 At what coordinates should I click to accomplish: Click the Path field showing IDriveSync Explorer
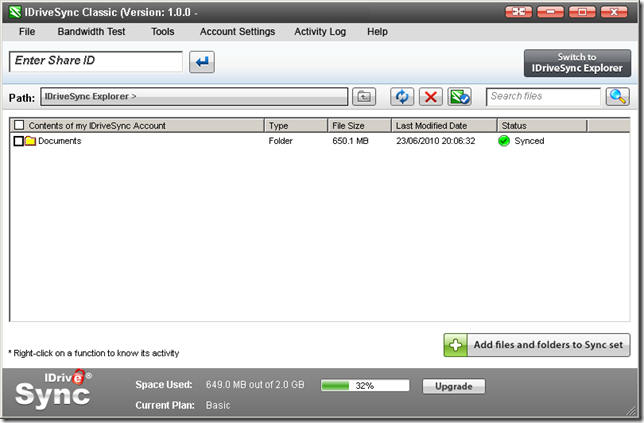point(194,97)
